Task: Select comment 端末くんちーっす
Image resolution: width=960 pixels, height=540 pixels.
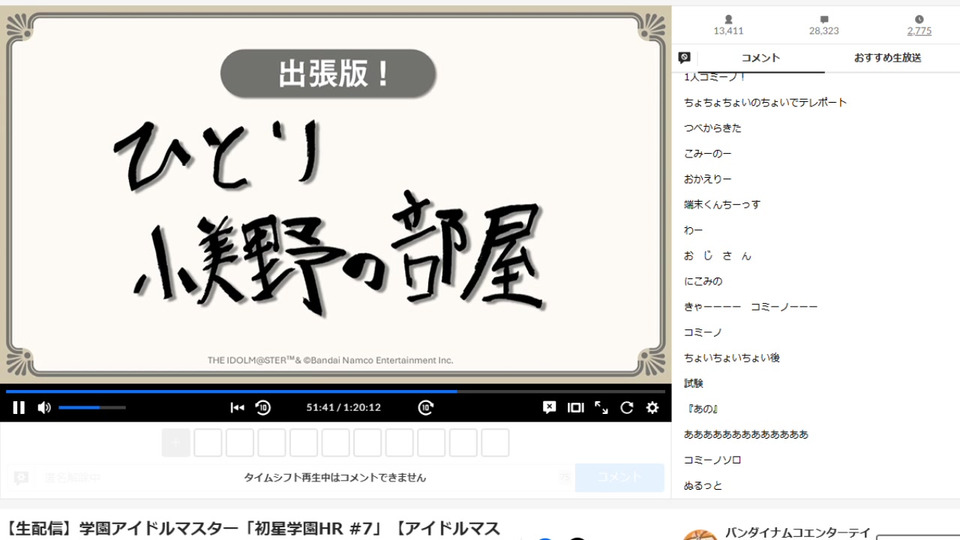Action: [722, 204]
